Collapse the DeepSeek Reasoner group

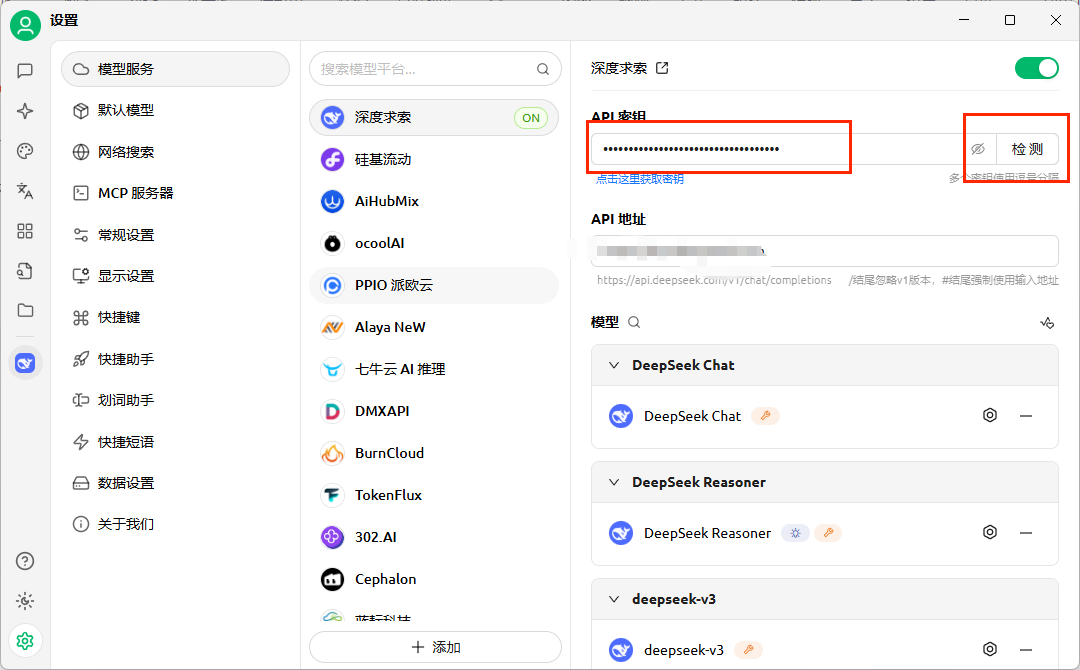pos(614,482)
